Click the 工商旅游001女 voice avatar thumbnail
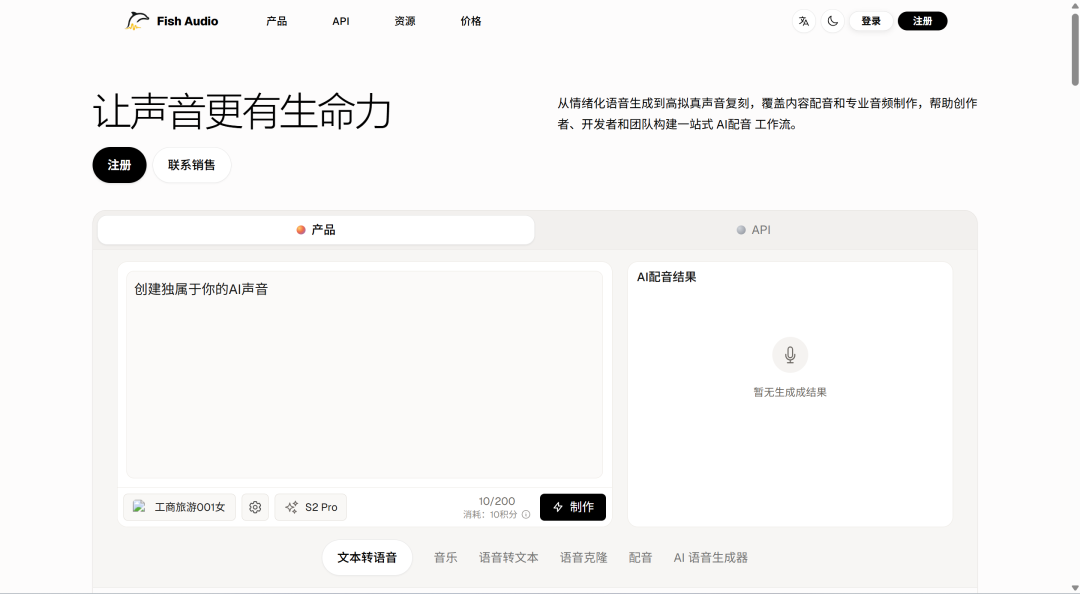 pyautogui.click(x=139, y=507)
